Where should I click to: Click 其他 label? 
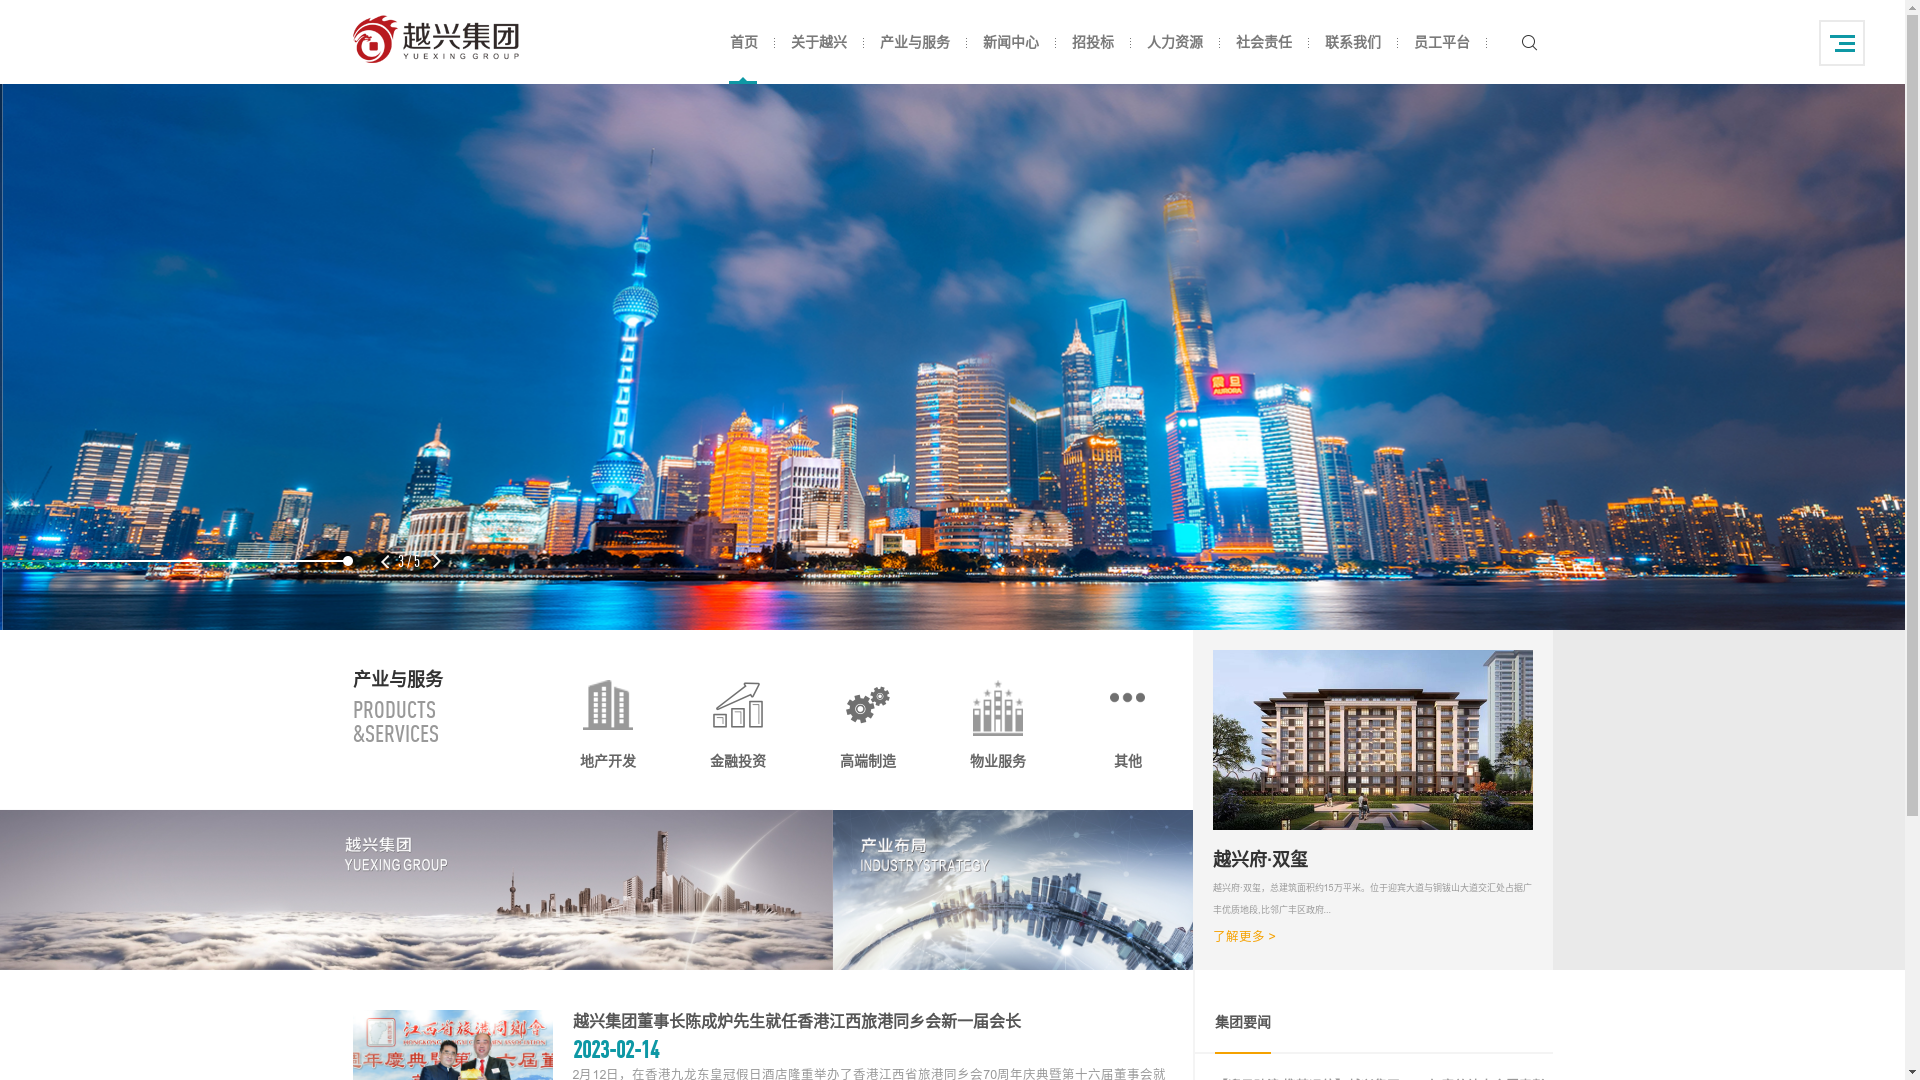pyautogui.click(x=1127, y=762)
